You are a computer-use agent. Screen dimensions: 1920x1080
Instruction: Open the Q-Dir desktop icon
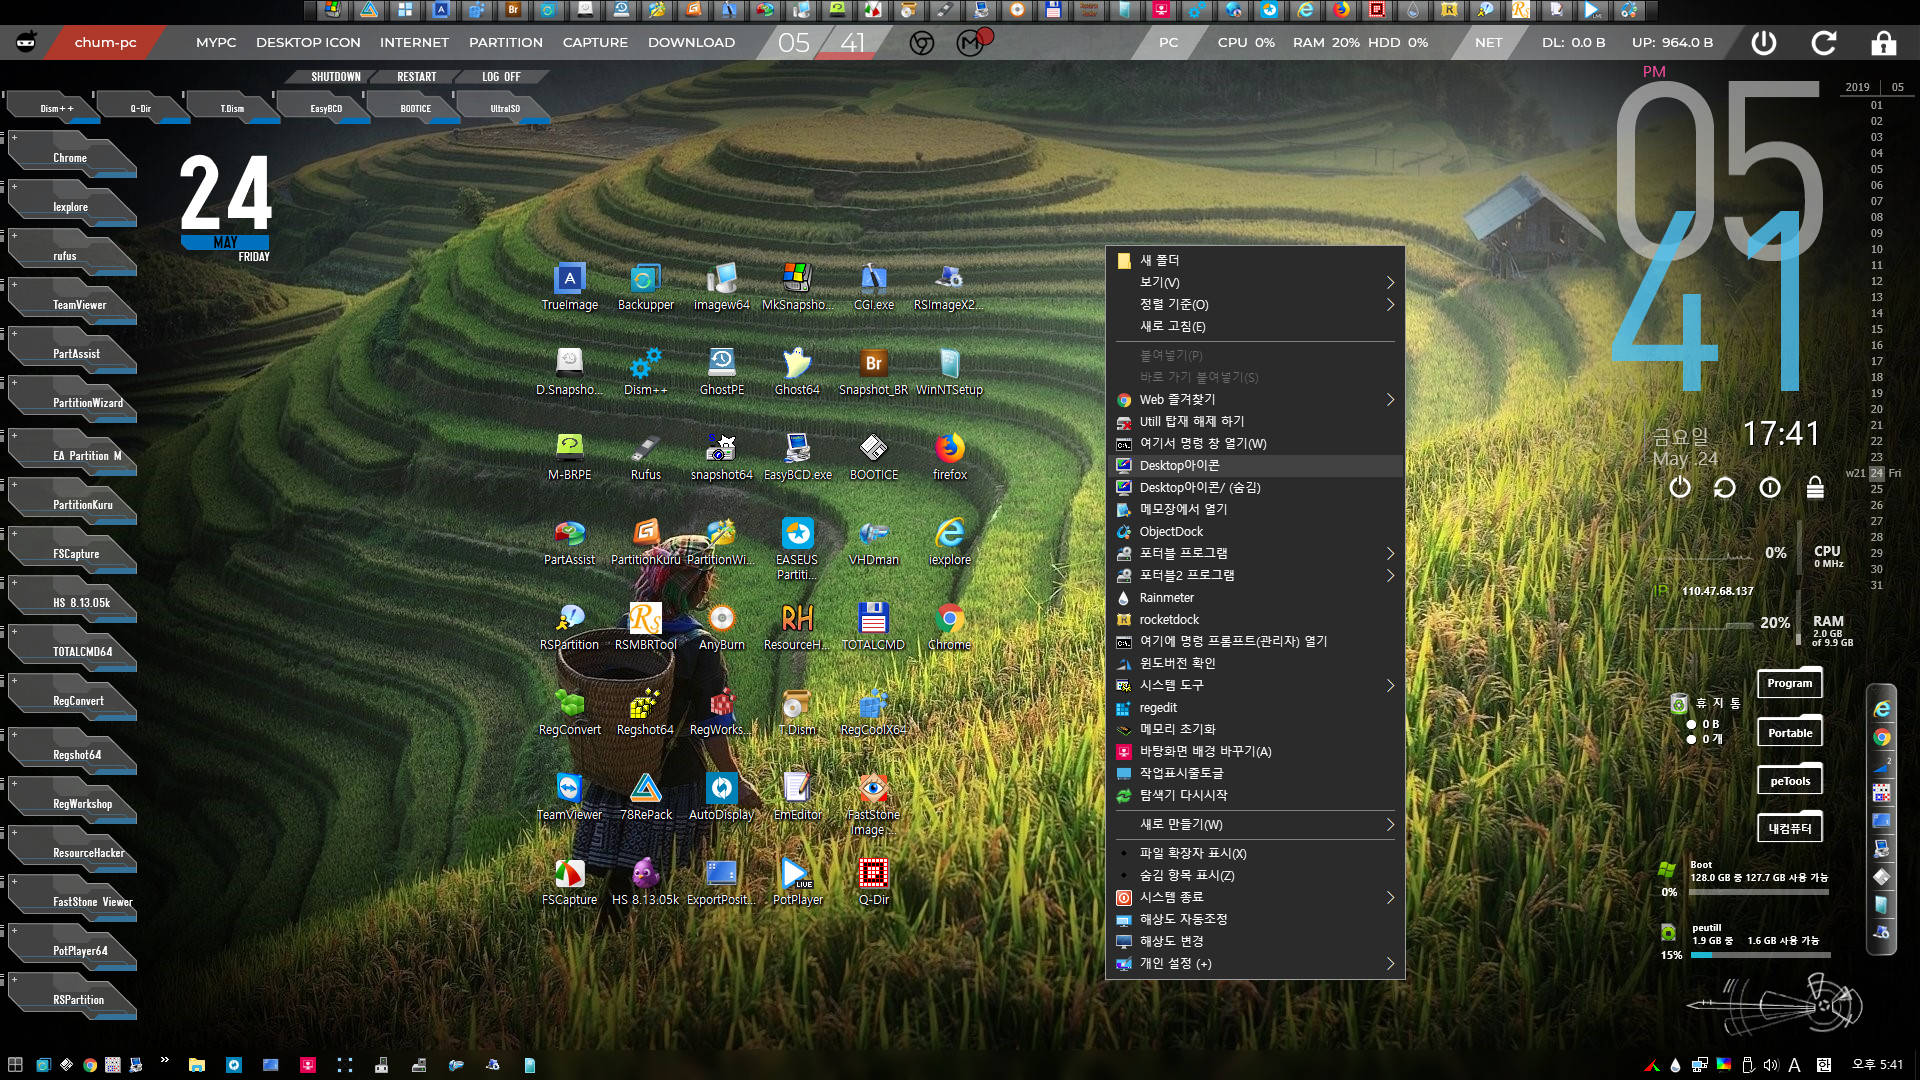(x=873, y=882)
